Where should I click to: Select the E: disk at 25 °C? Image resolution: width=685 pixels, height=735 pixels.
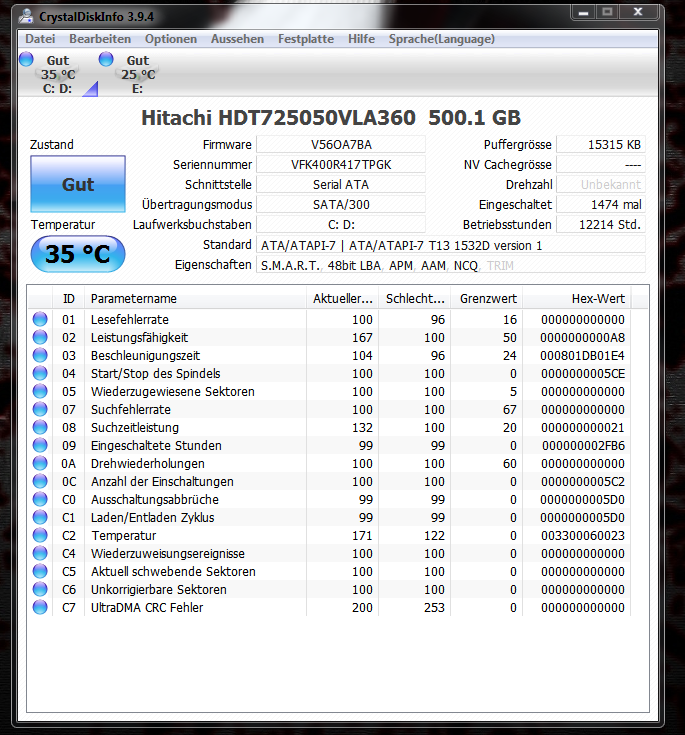click(x=137, y=74)
